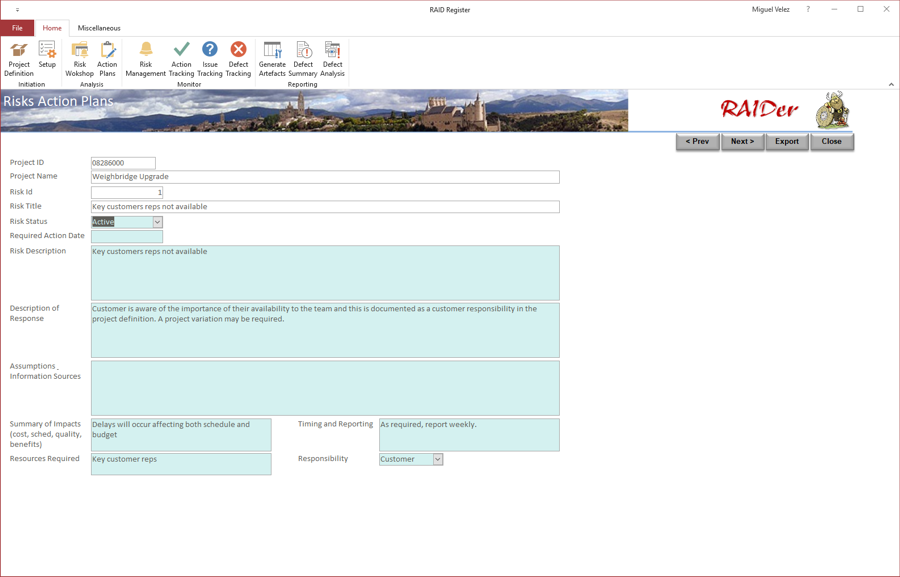This screenshot has height=577, width=900.
Task: Maximize the RAID Register window
Action: pos(860,9)
